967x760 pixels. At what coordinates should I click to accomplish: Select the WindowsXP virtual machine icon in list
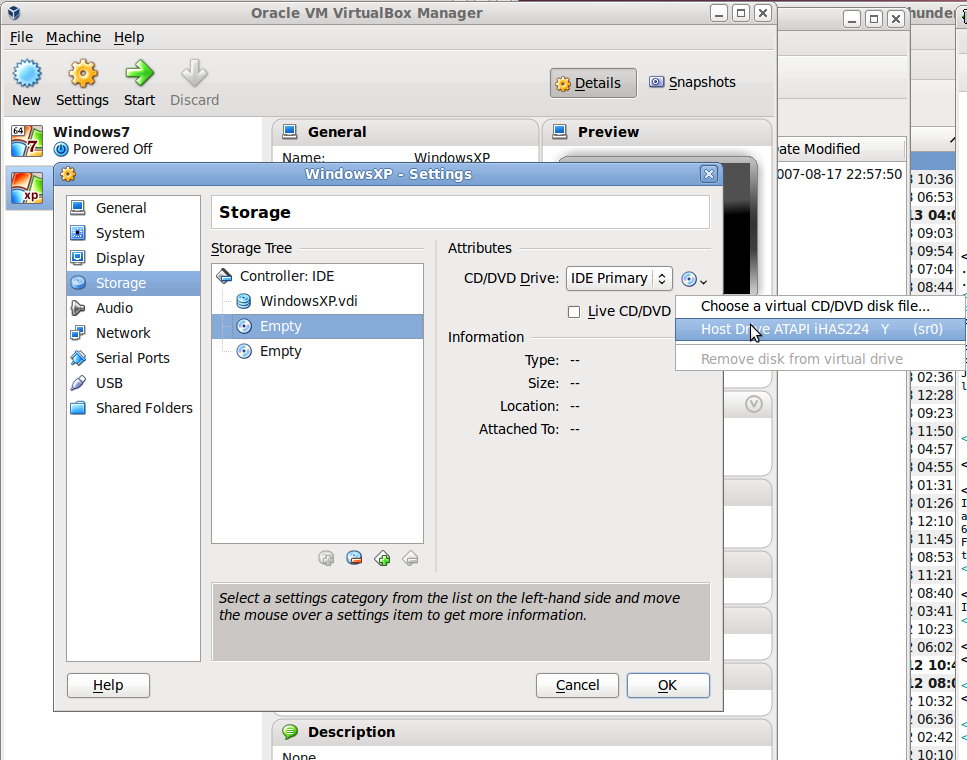(27, 188)
